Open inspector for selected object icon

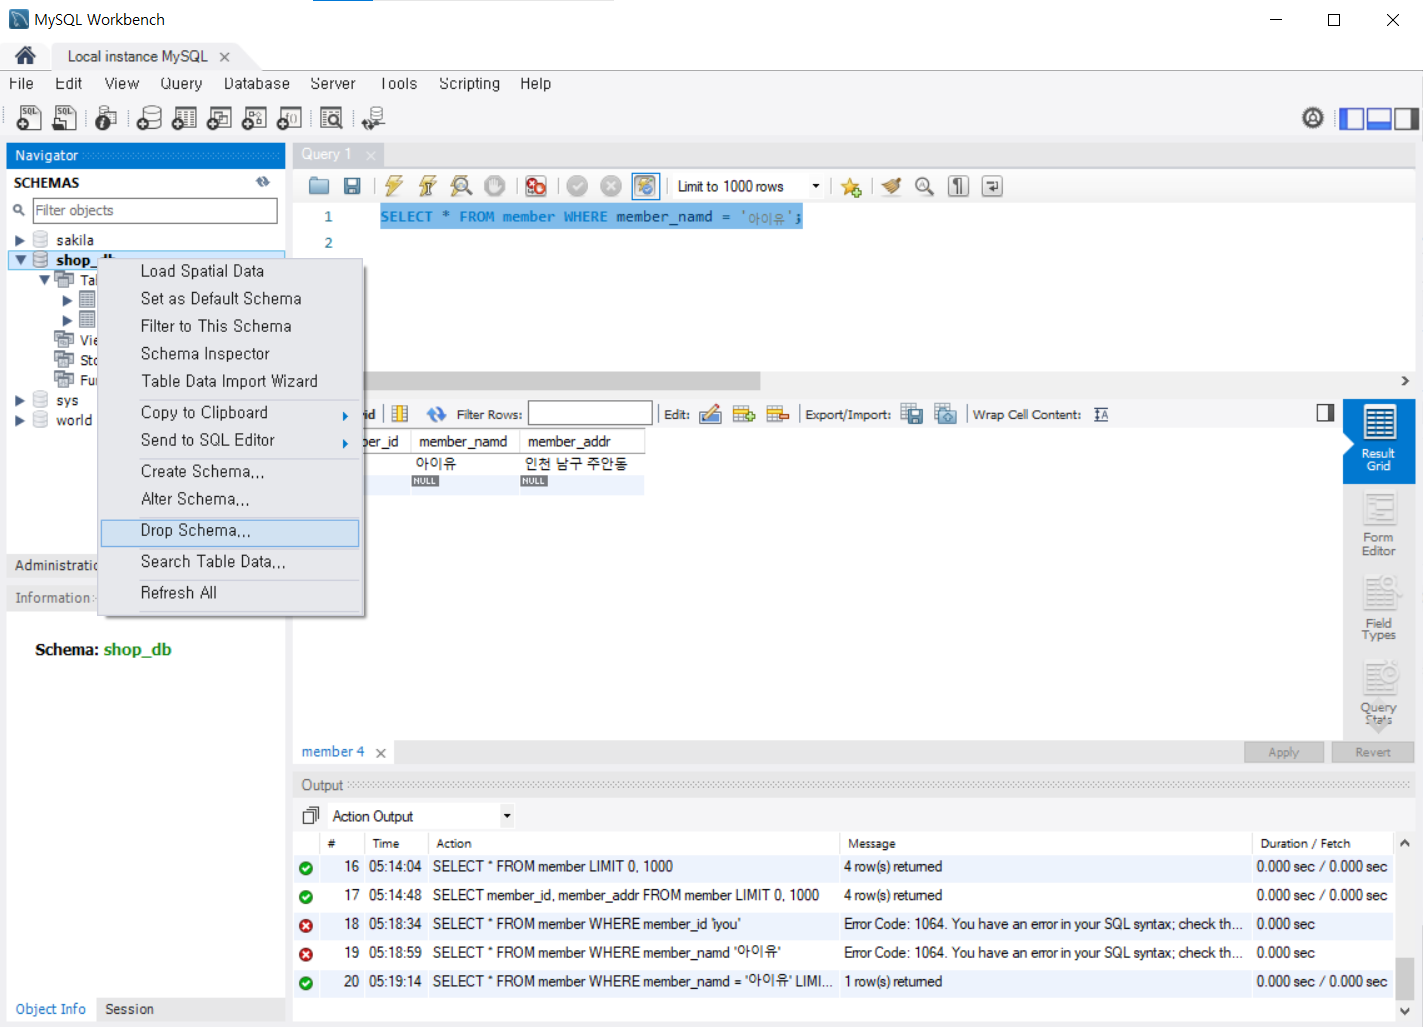(x=106, y=118)
